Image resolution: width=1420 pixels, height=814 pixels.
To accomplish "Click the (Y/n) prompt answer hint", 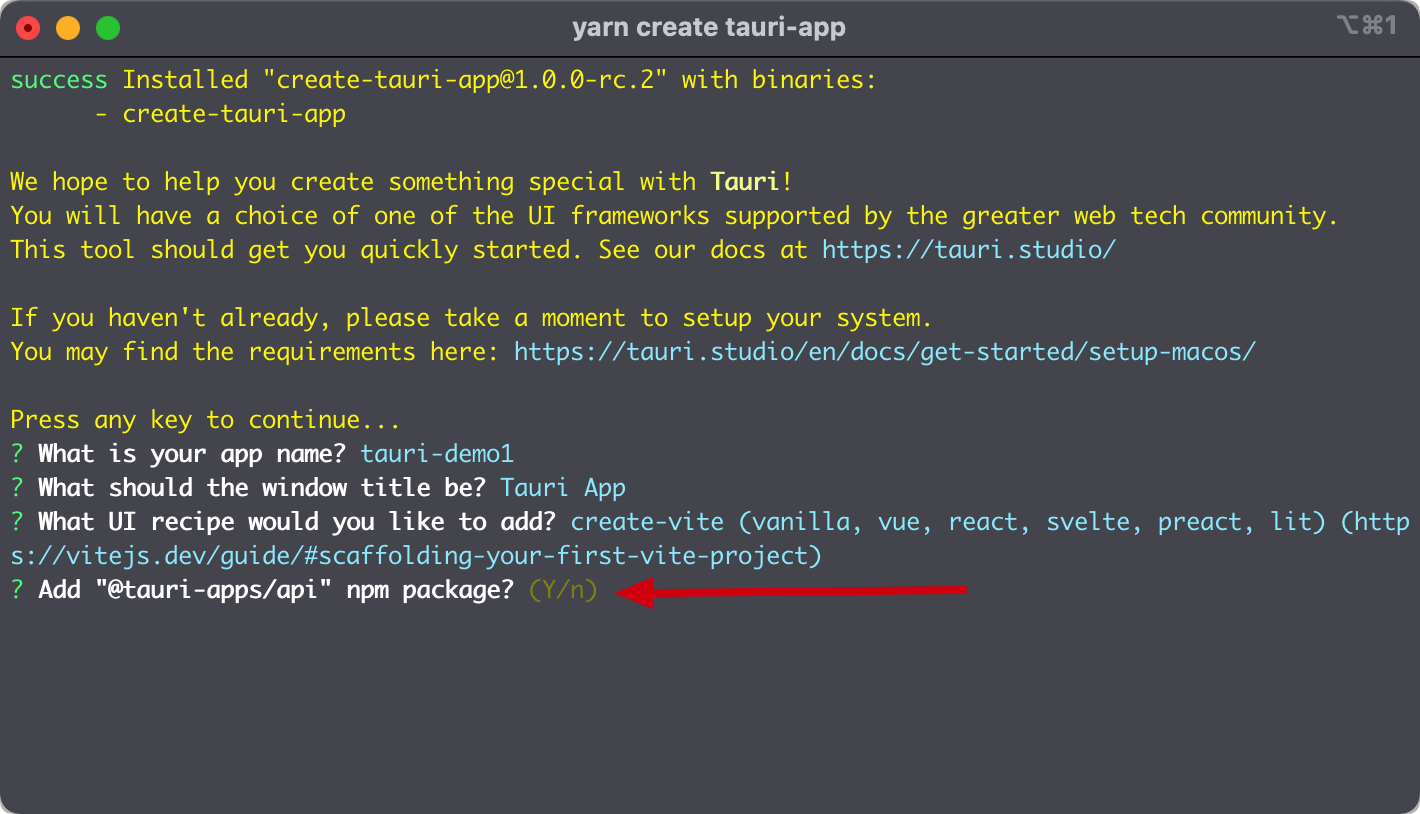I will (x=563, y=591).
